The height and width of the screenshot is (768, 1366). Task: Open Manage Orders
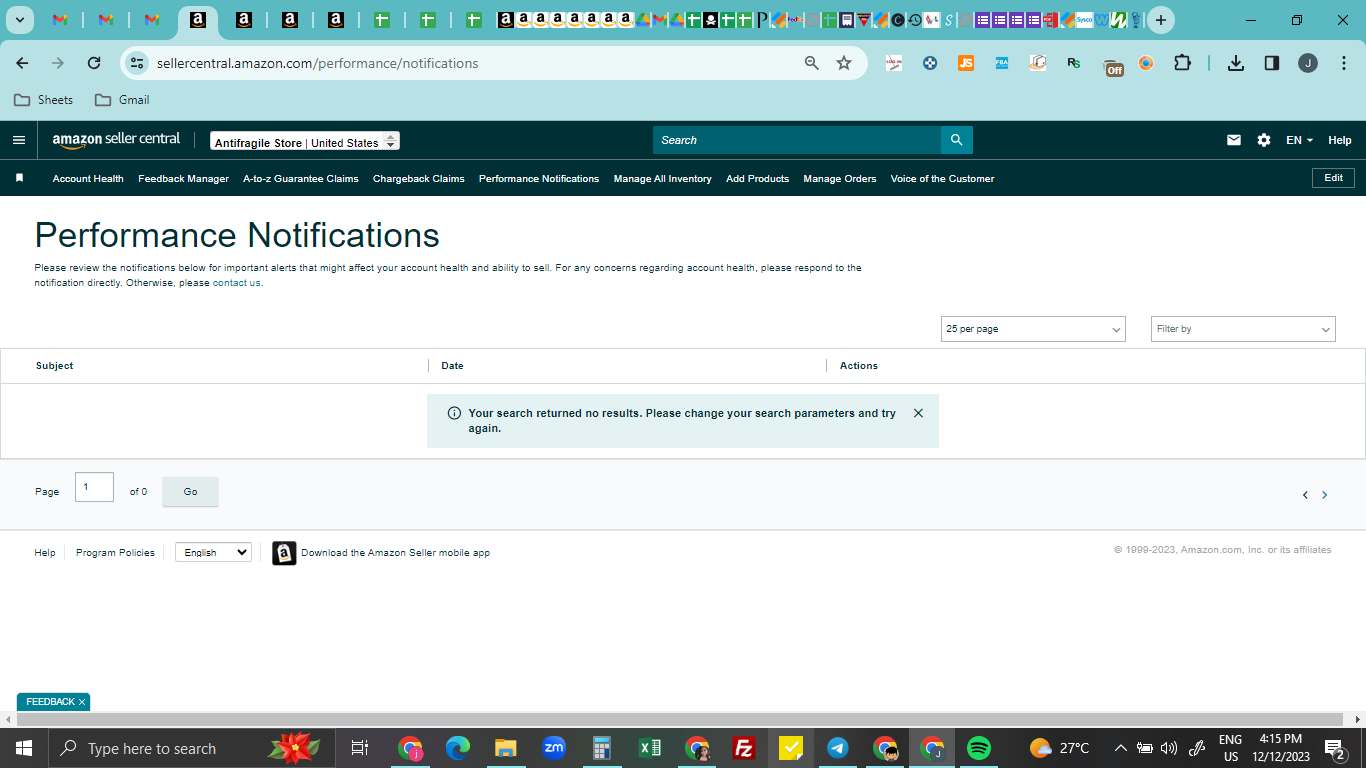(840, 179)
